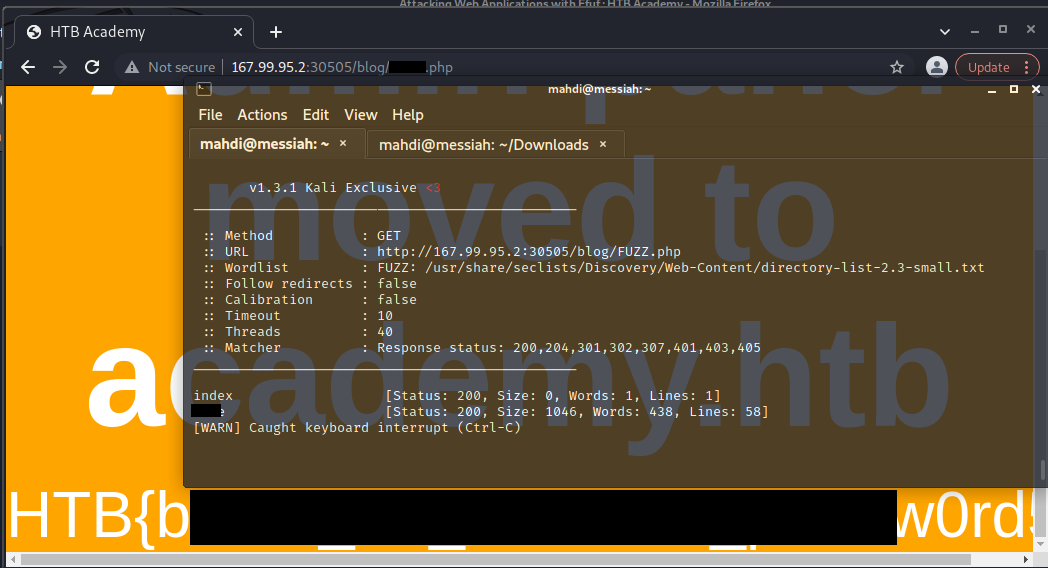Click the 'Not secure' label in address bar
Screen dimensions: 1048x568
181,67
